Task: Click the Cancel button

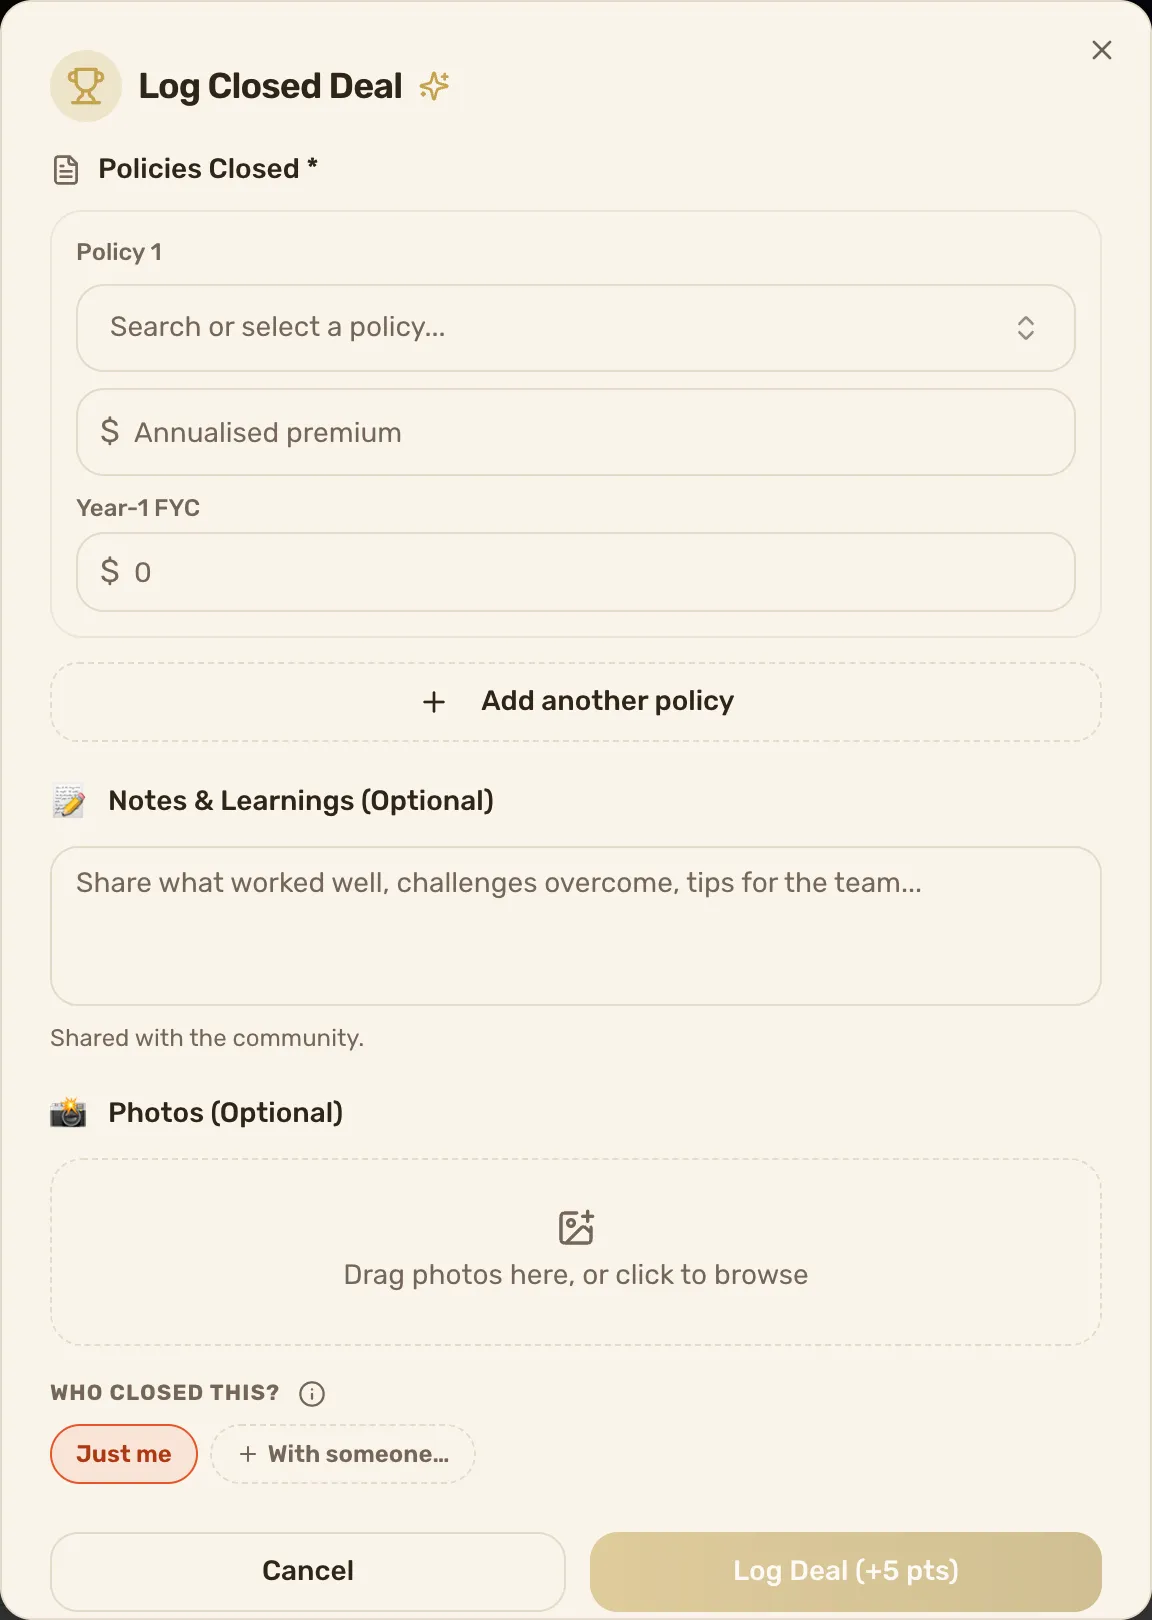Action: (308, 1571)
